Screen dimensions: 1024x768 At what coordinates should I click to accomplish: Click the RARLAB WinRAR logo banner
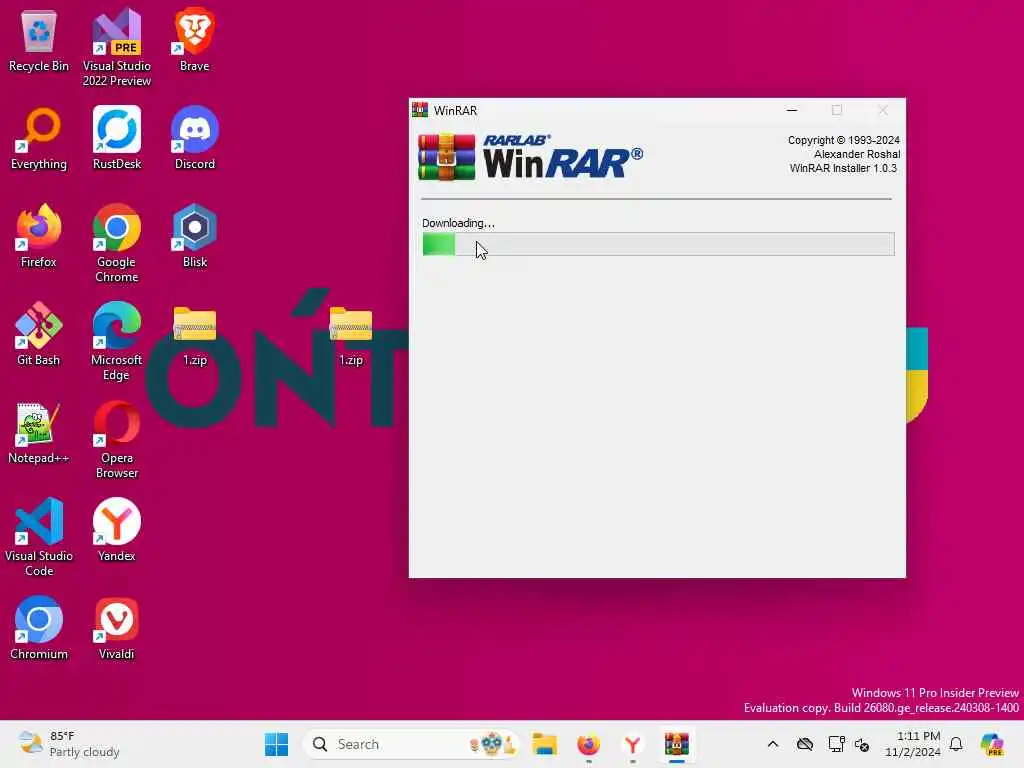pos(530,157)
